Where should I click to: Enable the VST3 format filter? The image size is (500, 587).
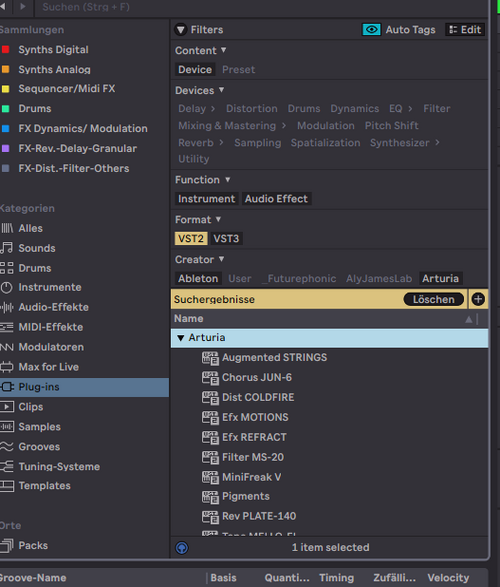click(x=226, y=238)
